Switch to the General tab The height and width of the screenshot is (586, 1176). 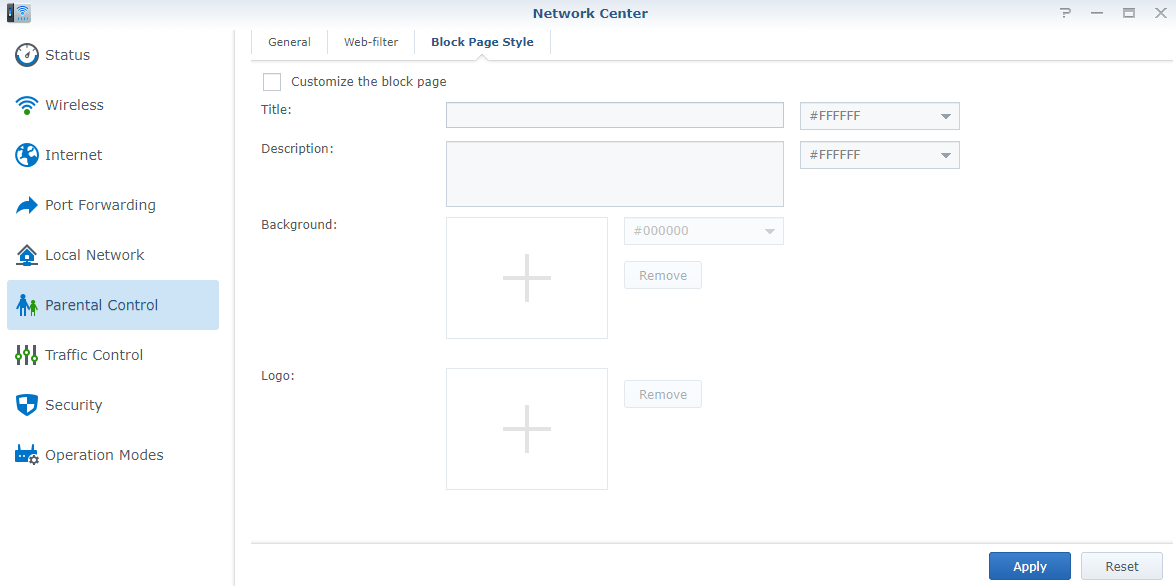pos(289,42)
